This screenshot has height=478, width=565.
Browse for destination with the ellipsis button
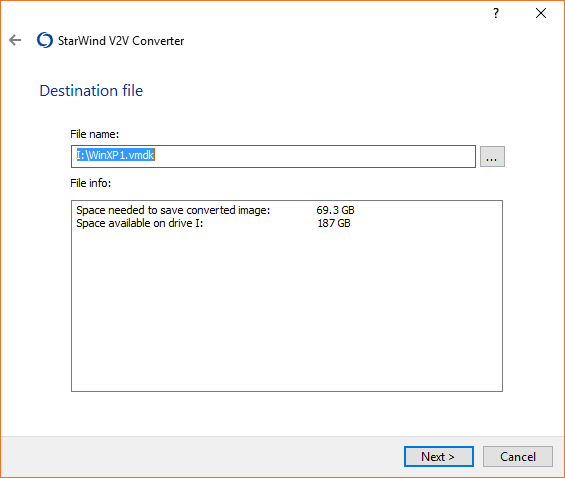click(x=492, y=157)
